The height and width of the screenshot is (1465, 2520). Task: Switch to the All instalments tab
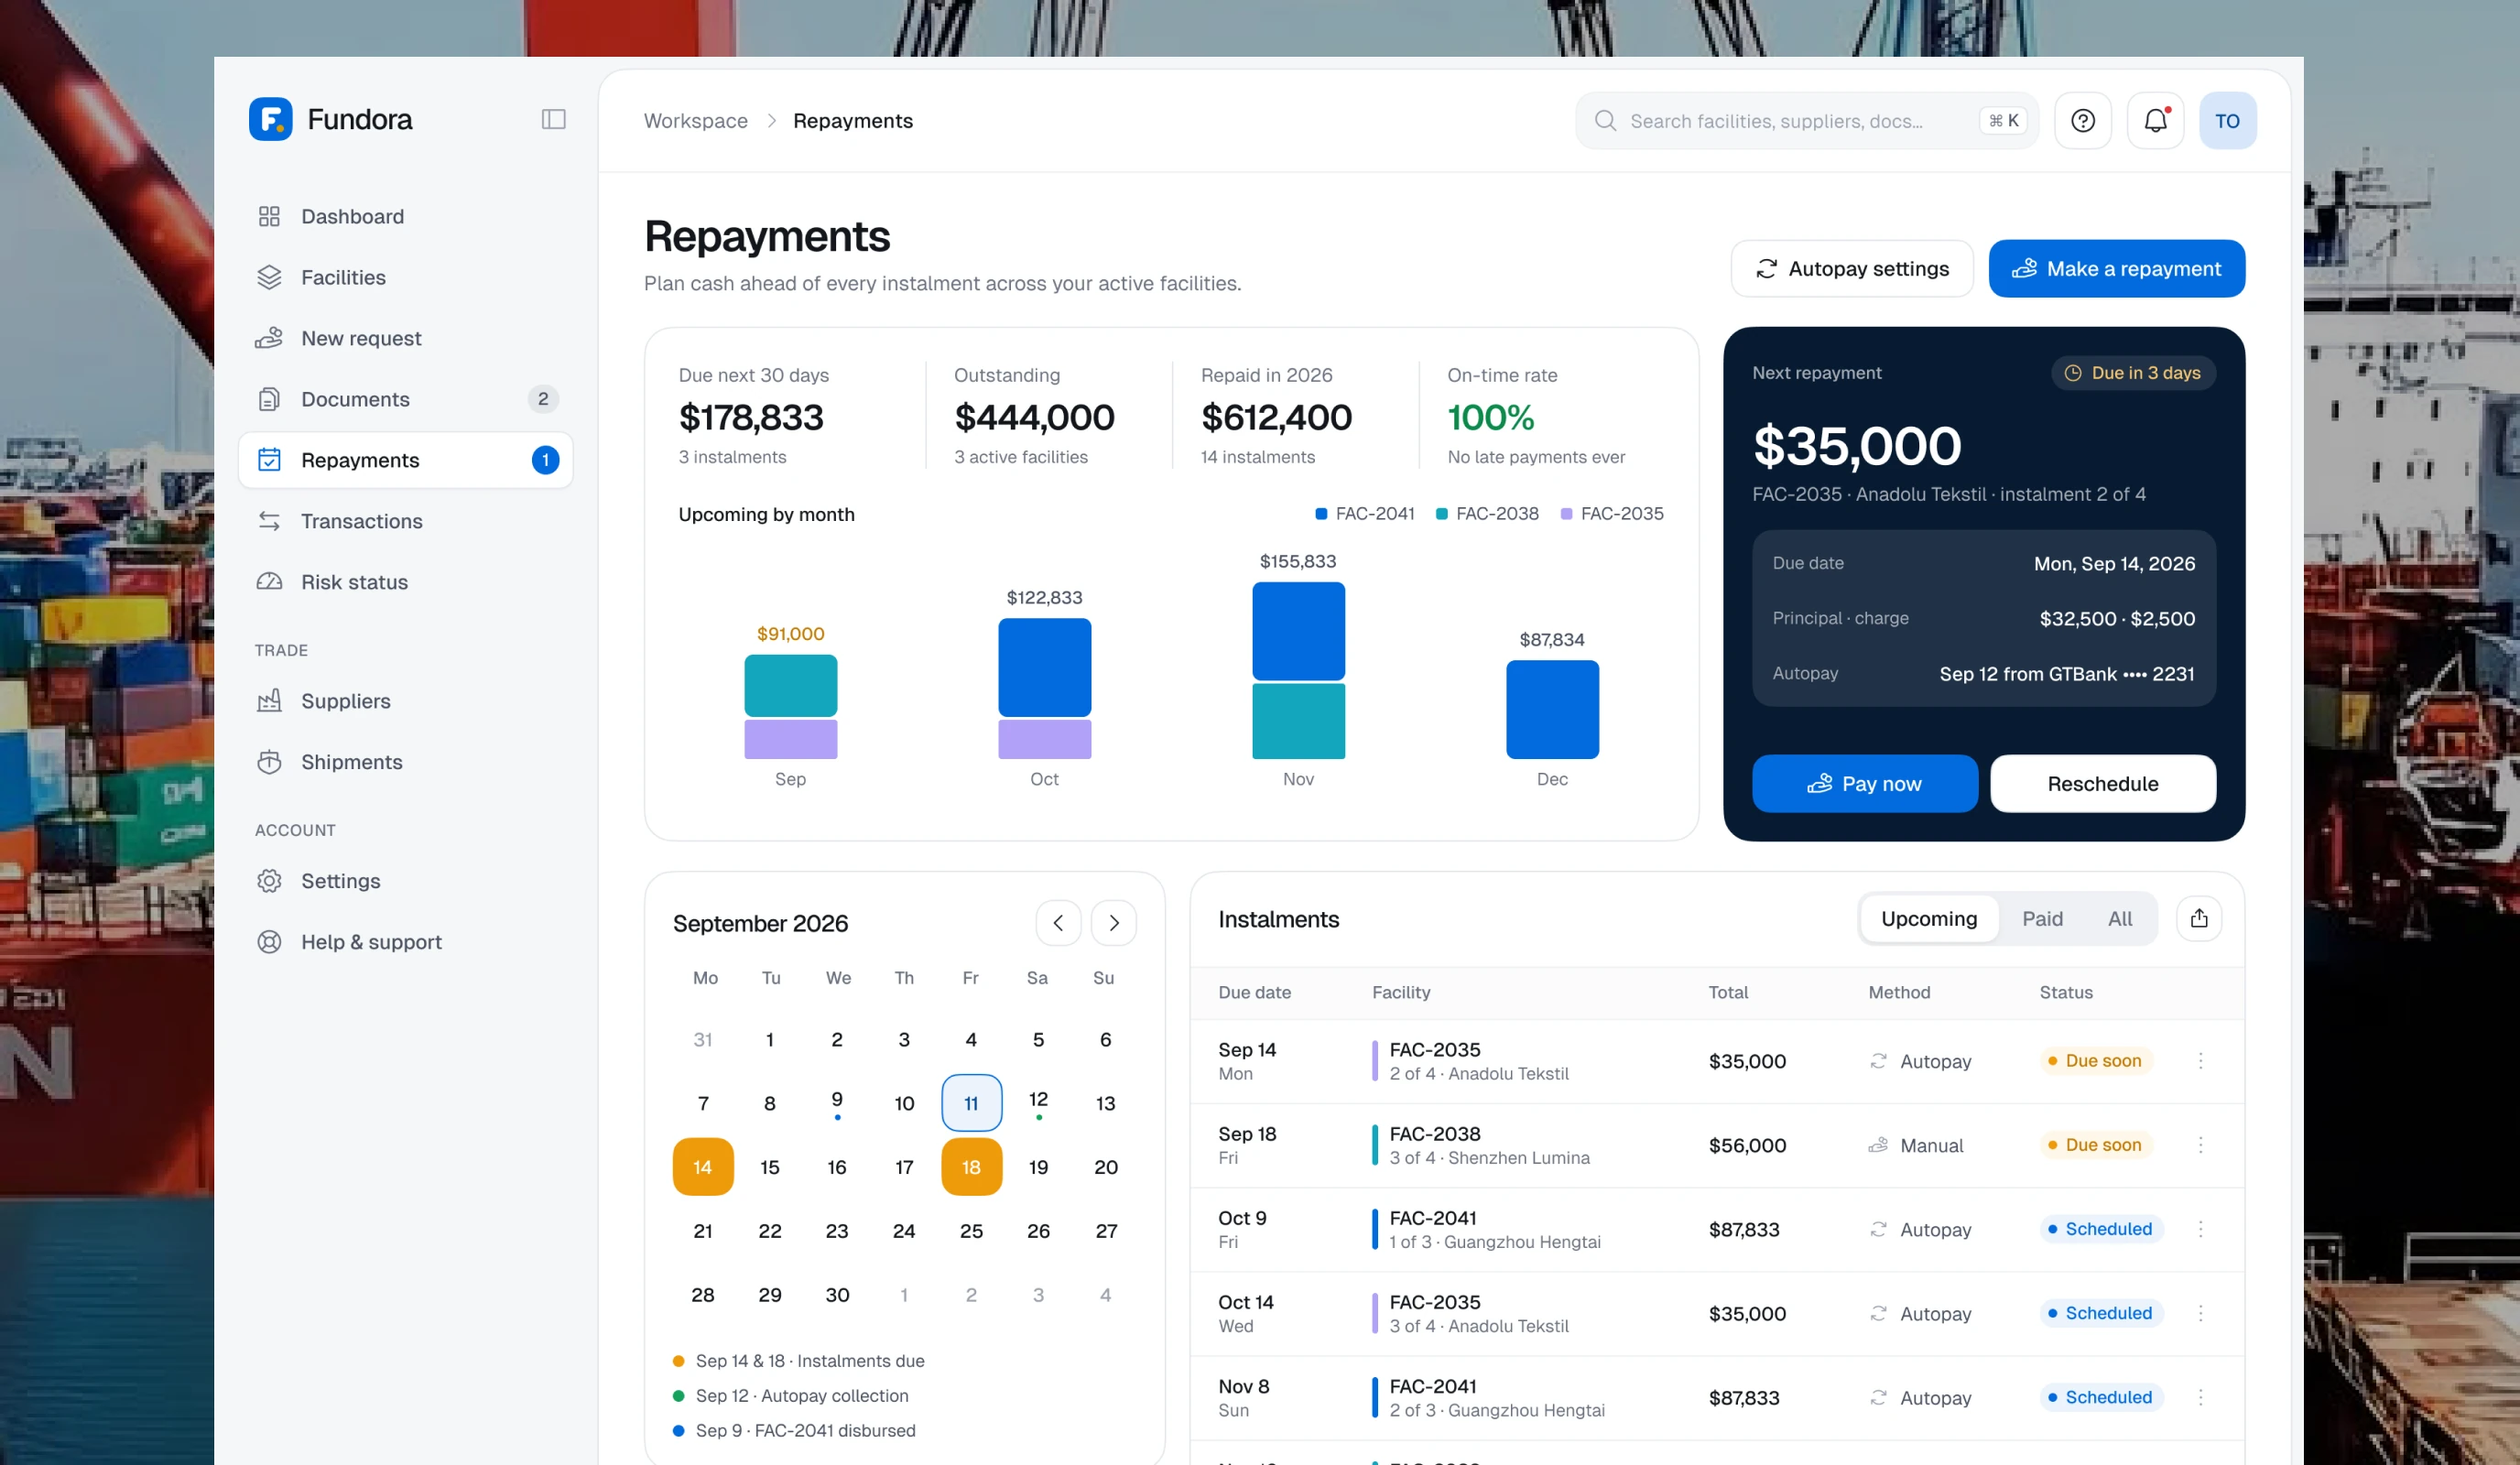(x=2119, y=918)
